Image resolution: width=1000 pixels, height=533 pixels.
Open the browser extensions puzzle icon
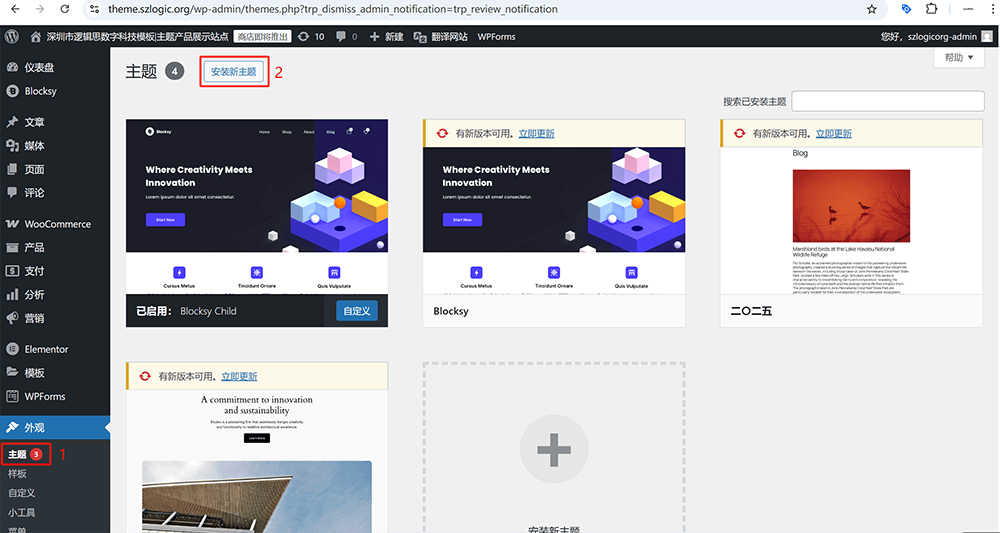coord(931,9)
